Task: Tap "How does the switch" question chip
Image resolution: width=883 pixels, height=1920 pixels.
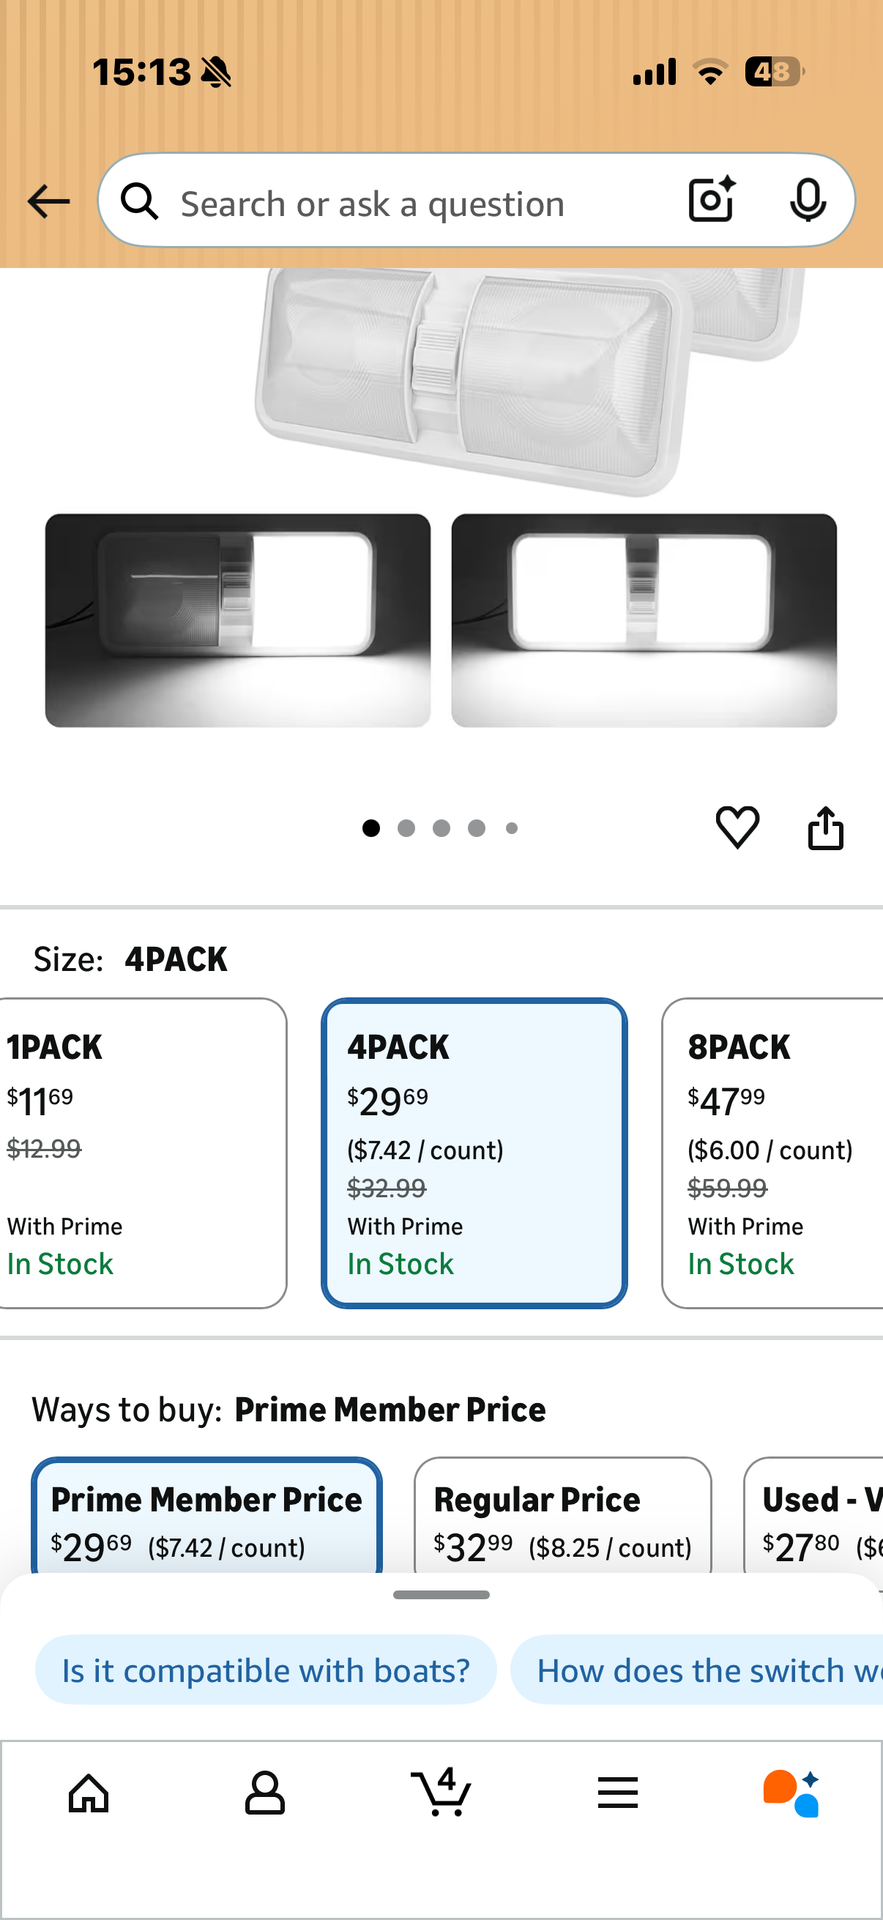Action: (x=700, y=1670)
